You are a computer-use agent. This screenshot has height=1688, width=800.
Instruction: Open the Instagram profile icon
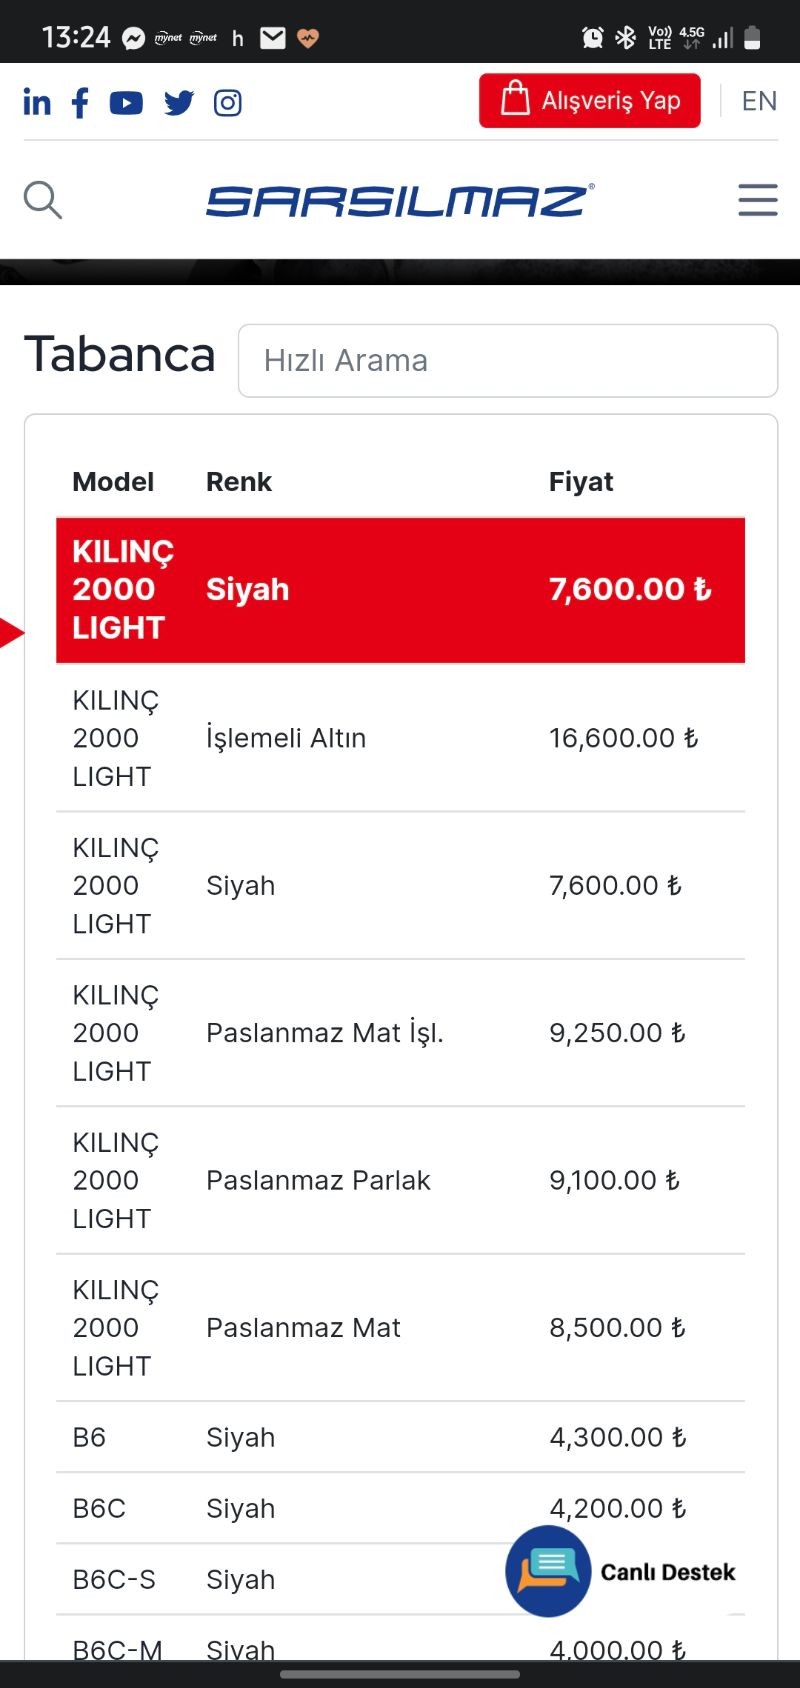[228, 102]
